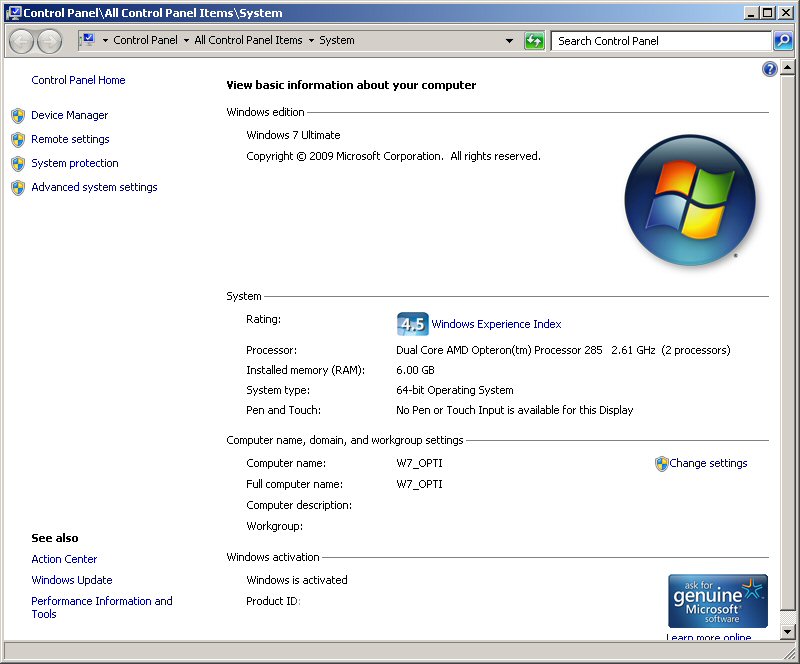Click the Back navigation arrow button
Screen dimensions: 800x664
pyautogui.click(x=21, y=41)
